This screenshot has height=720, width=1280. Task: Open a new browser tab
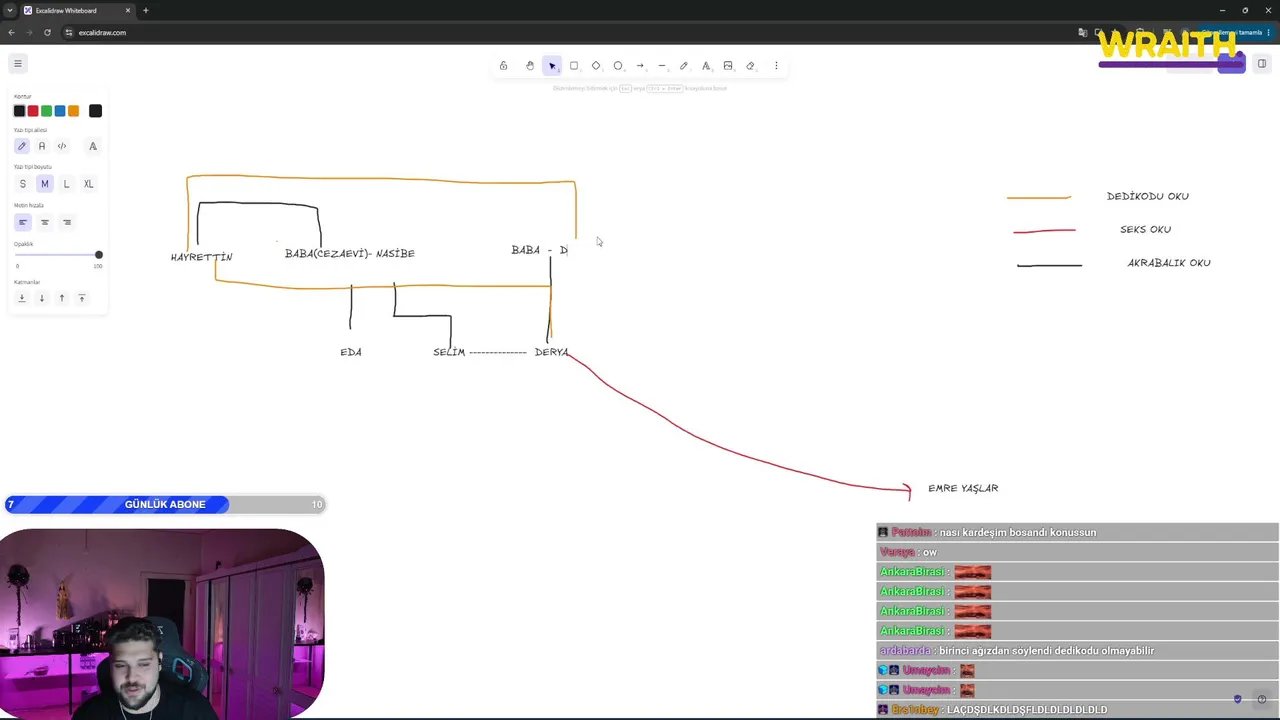146,10
